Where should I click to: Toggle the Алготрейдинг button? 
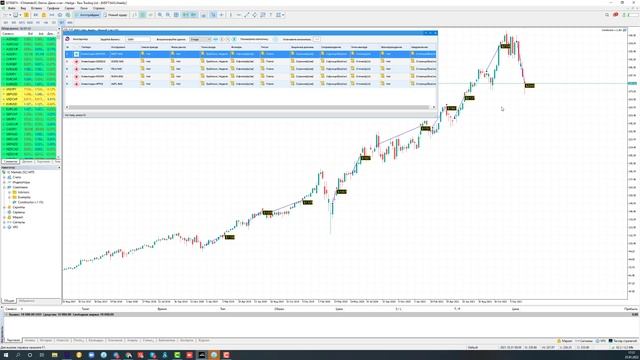[x=87, y=15]
